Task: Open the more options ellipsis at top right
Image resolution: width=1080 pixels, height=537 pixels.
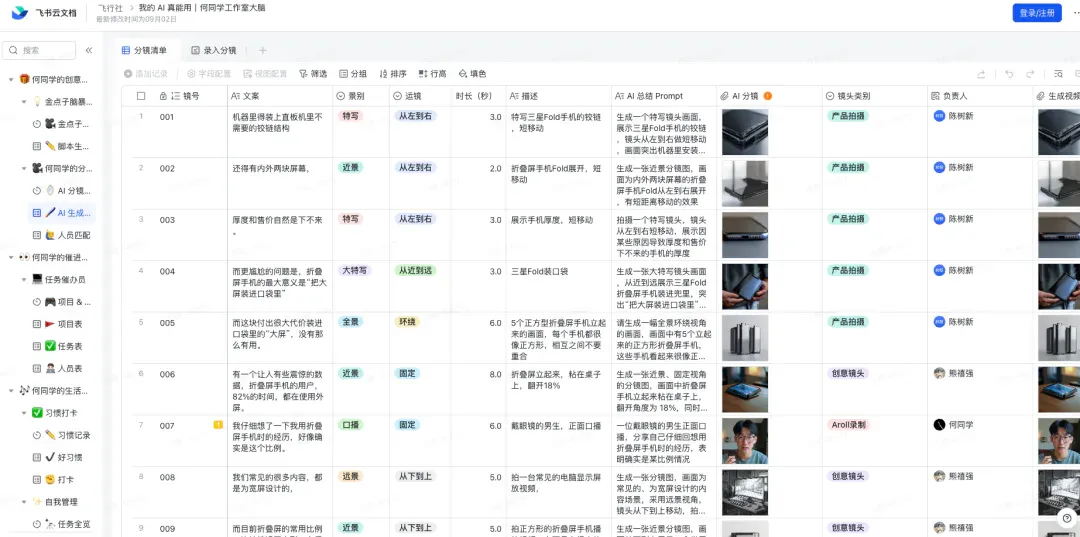Action: [x=1075, y=12]
